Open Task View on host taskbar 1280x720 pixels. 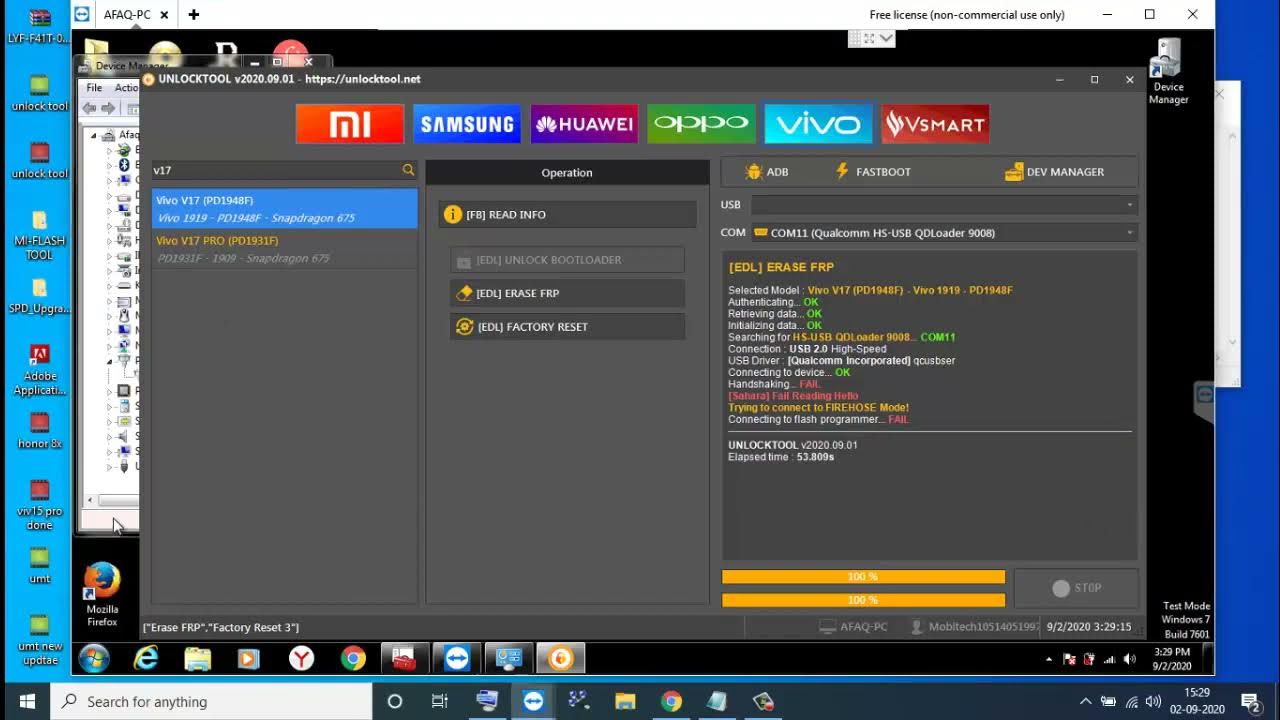click(440, 701)
